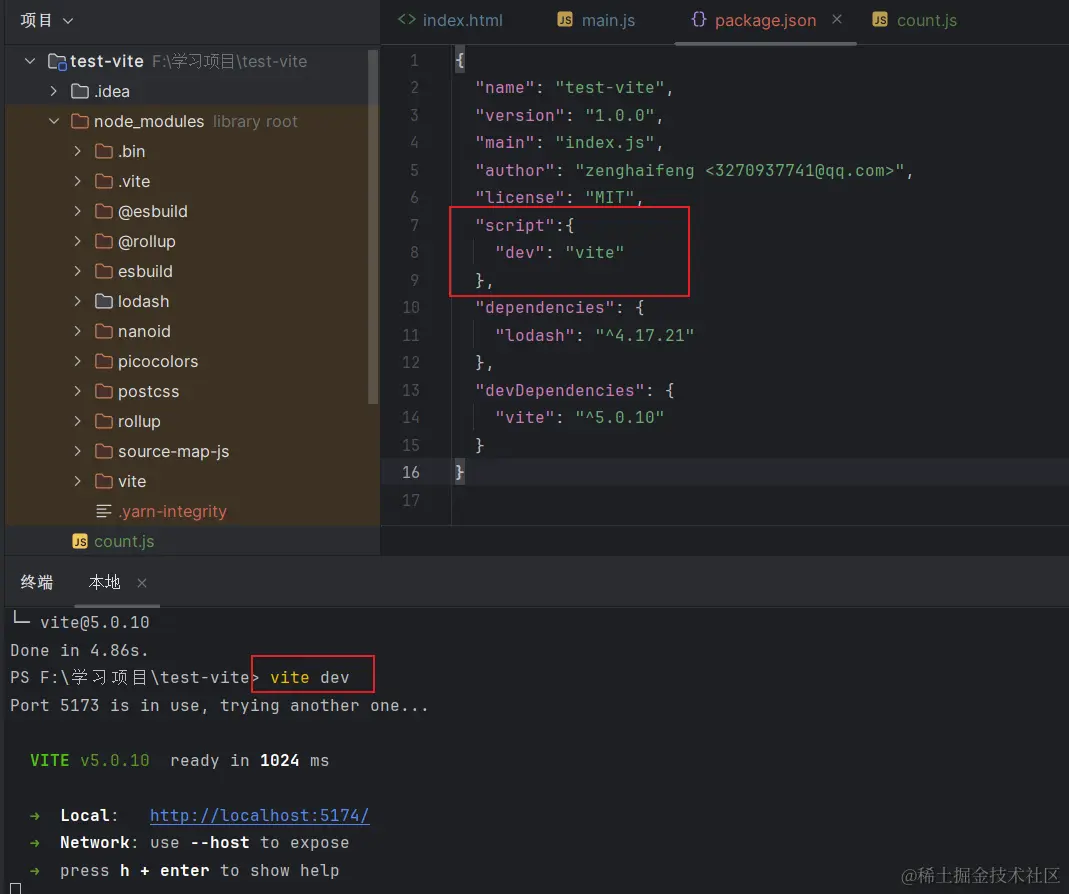Click the @esbuild folder icon
Image resolution: width=1069 pixels, height=894 pixels.
[x=104, y=211]
